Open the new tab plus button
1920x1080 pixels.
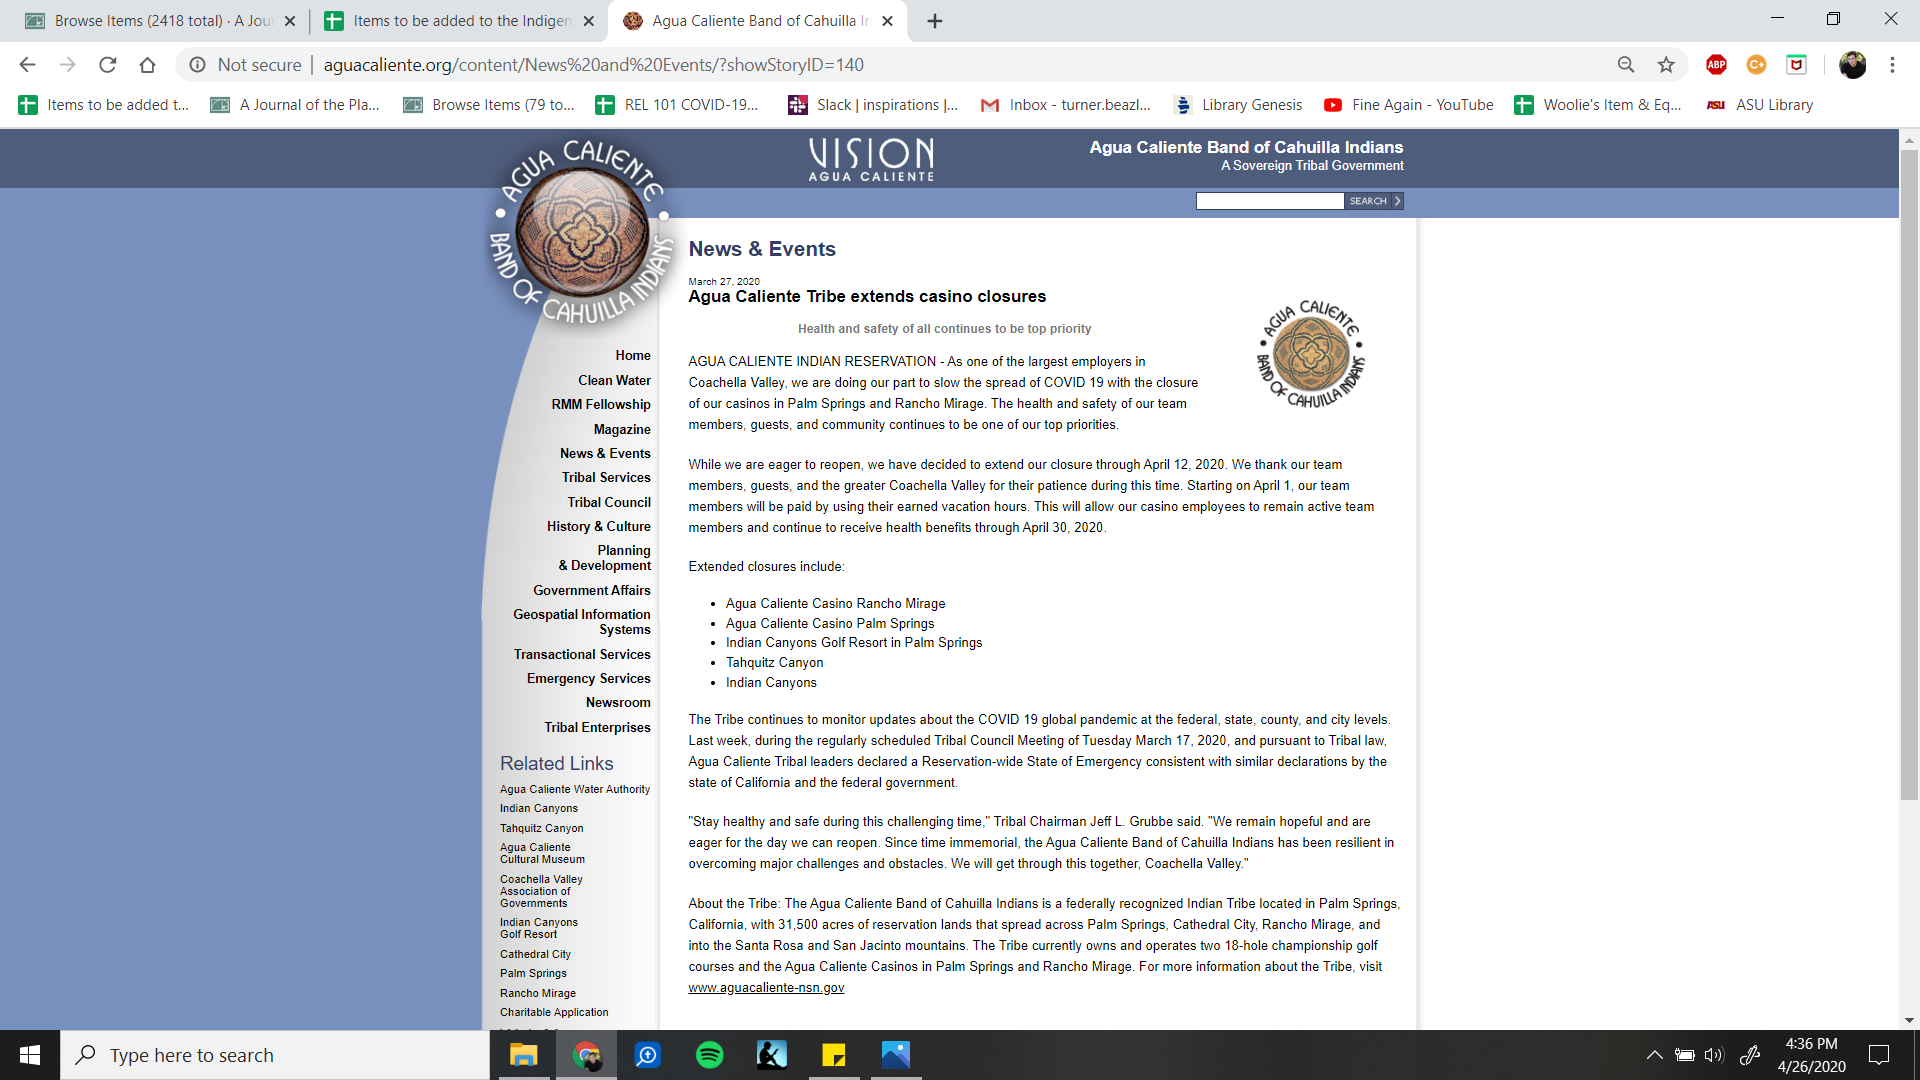(935, 21)
